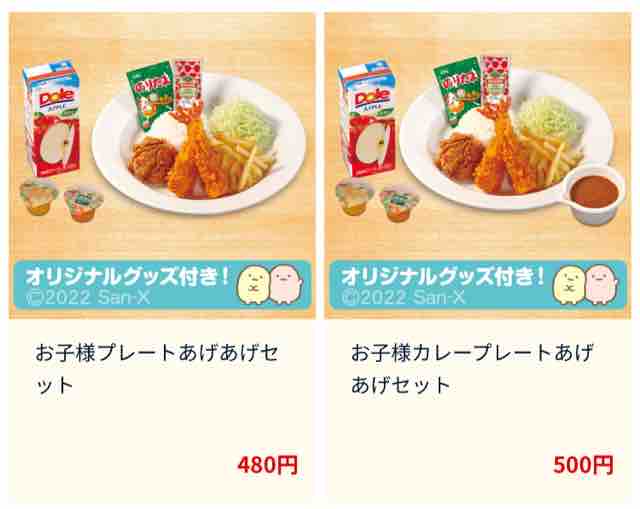The image size is (640, 509).
Task: Click the curry sauce cup in right image
Action: [x=595, y=193]
